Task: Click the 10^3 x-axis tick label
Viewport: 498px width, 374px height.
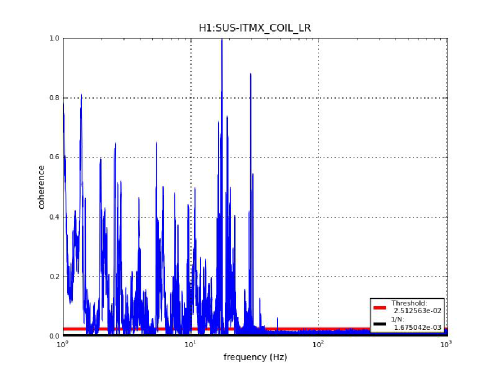Action: coord(446,344)
